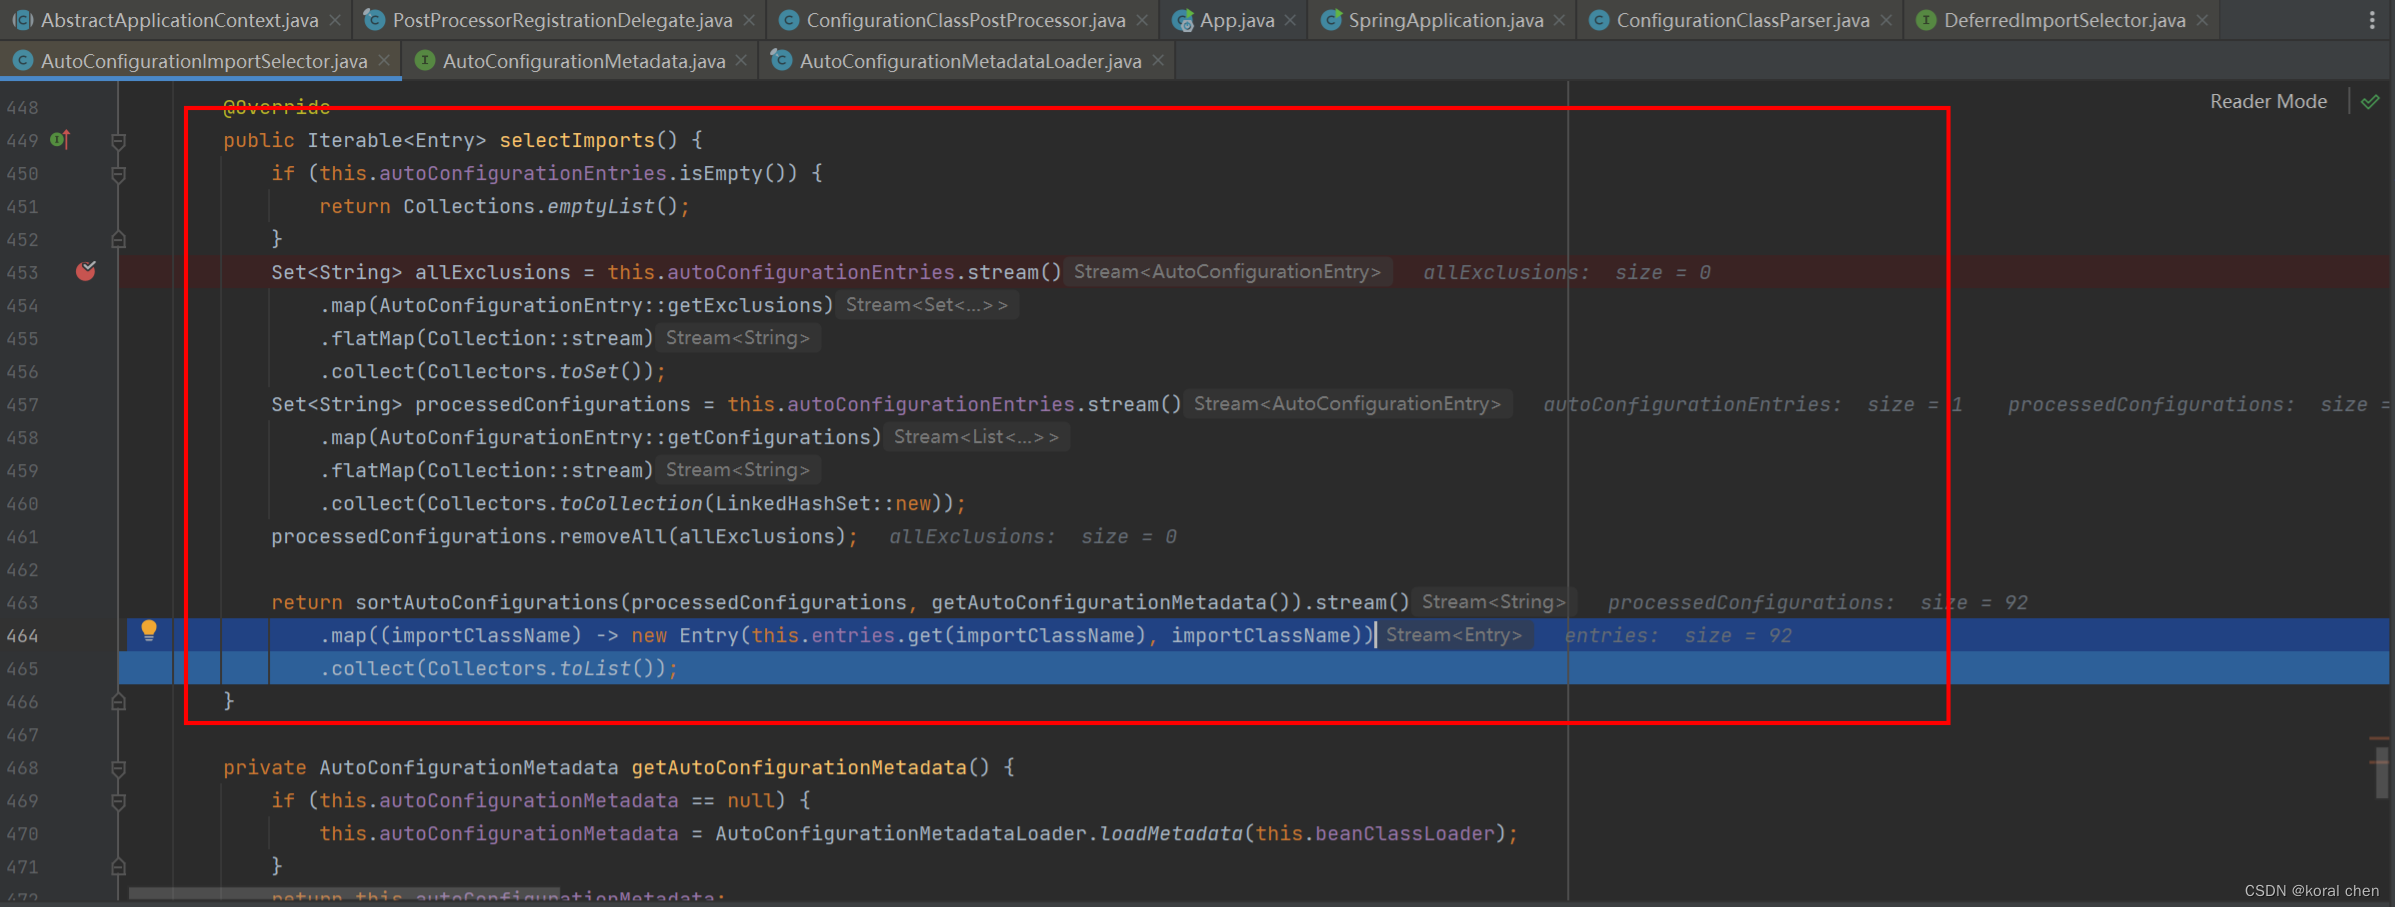The width and height of the screenshot is (2395, 907).
Task: Open ConfigurationClassPostProcessor.java tab
Action: pyautogui.click(x=966, y=20)
